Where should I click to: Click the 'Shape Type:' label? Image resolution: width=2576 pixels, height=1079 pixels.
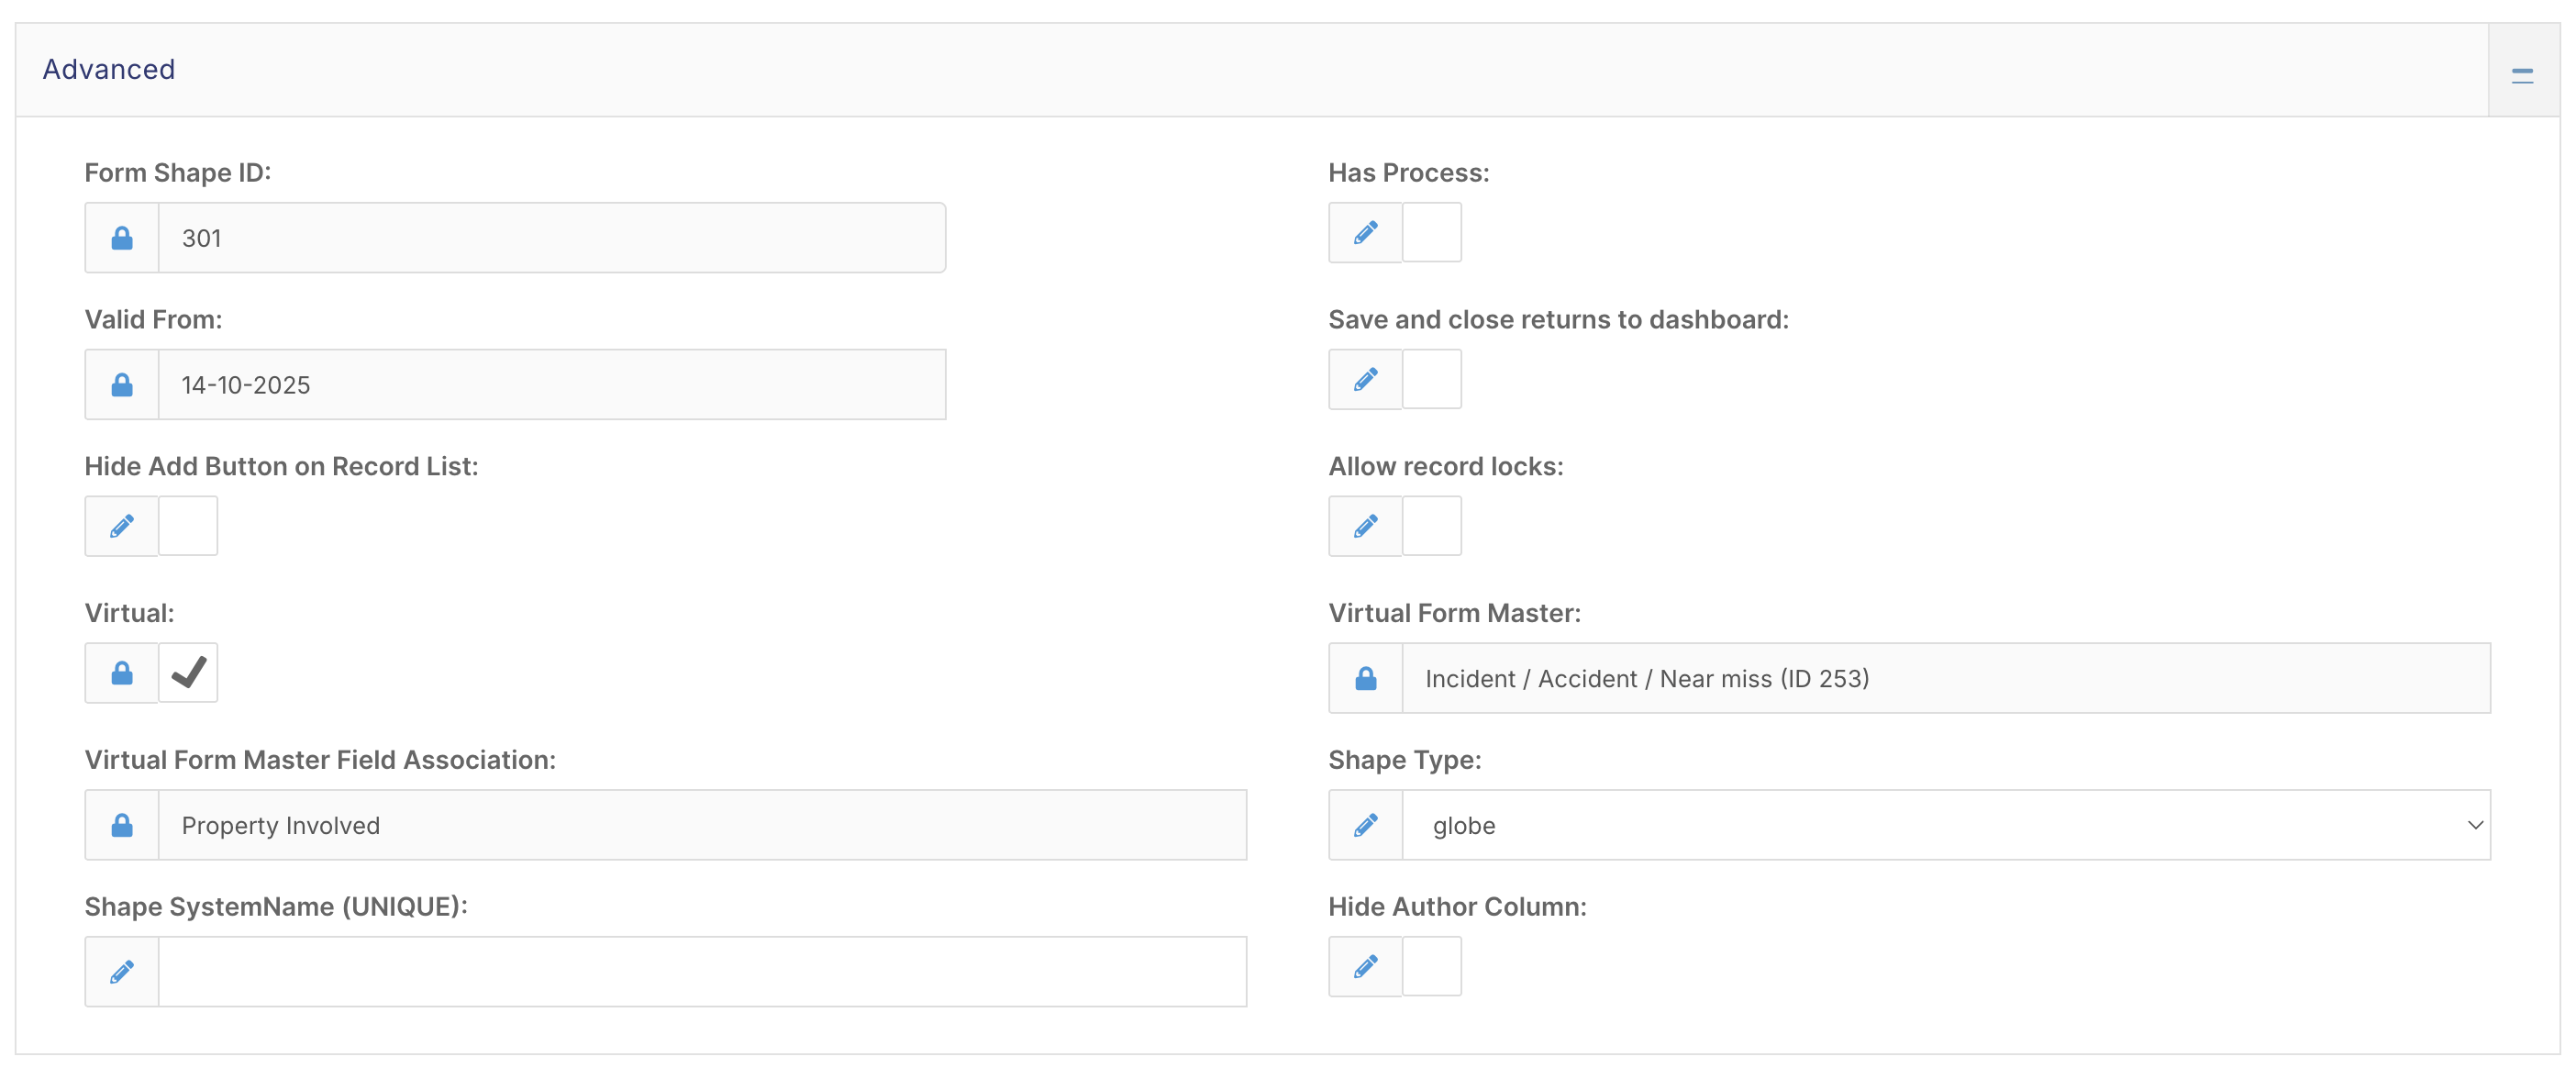[x=1405, y=760]
